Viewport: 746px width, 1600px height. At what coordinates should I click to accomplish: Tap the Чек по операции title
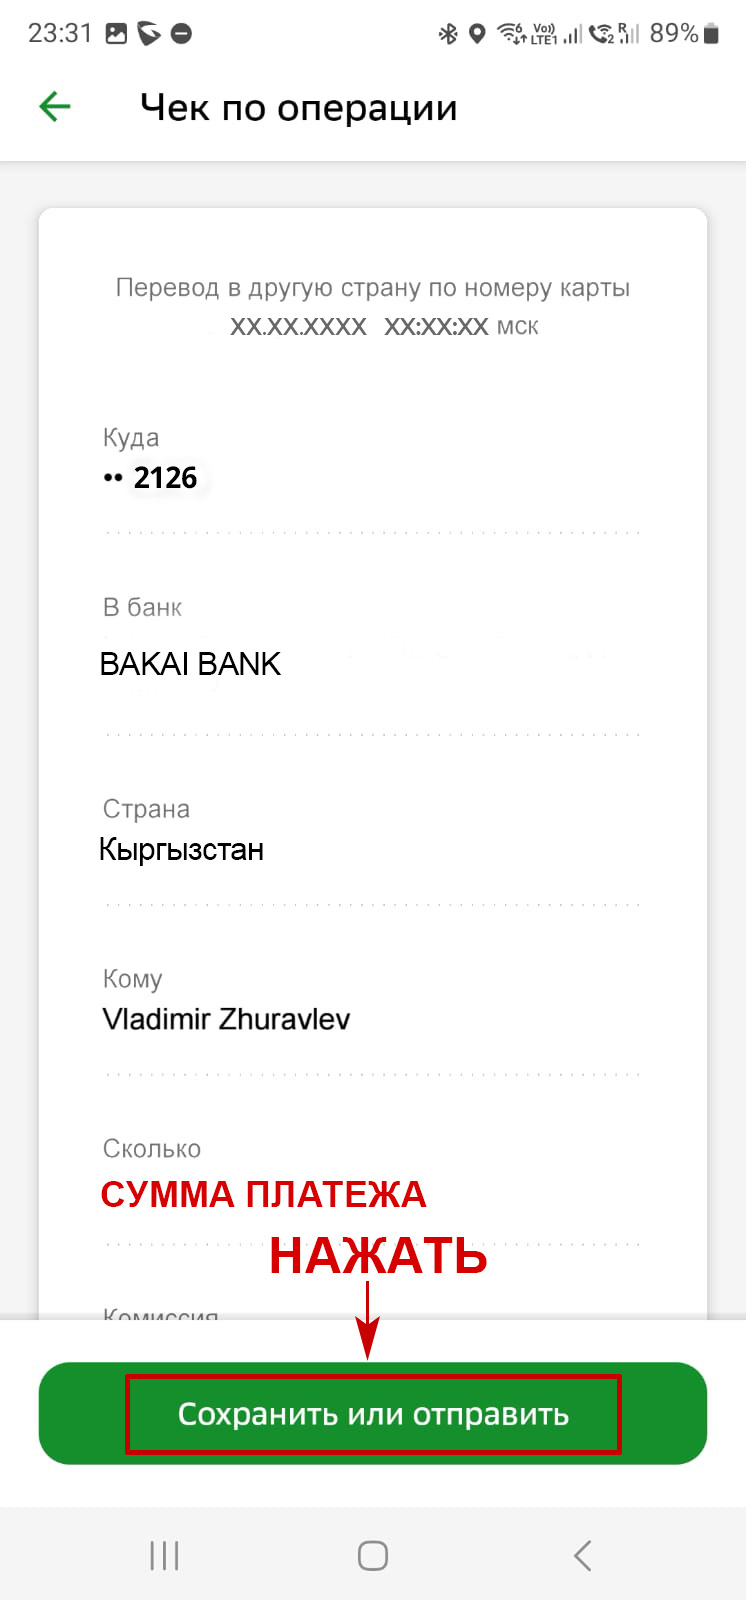tap(299, 107)
